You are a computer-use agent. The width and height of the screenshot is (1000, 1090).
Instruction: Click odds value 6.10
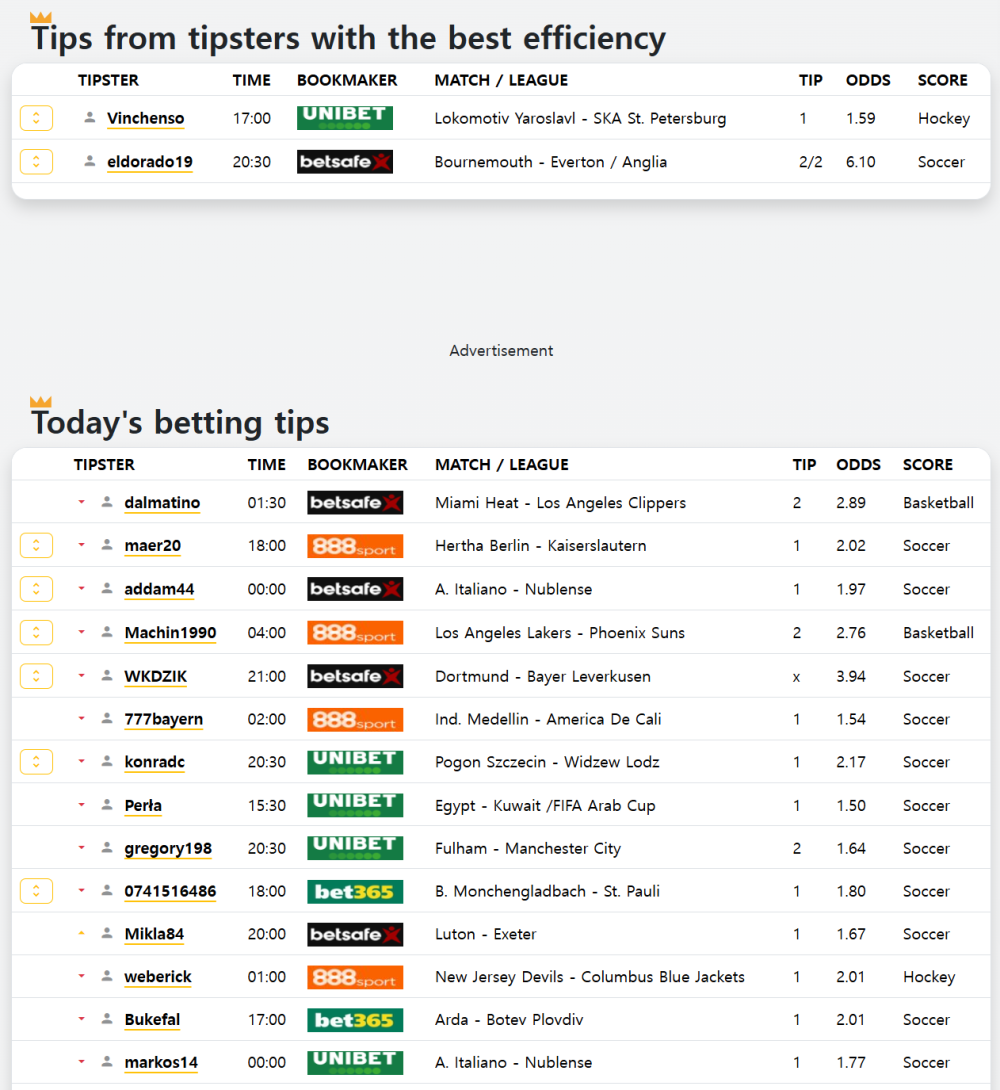(x=860, y=162)
